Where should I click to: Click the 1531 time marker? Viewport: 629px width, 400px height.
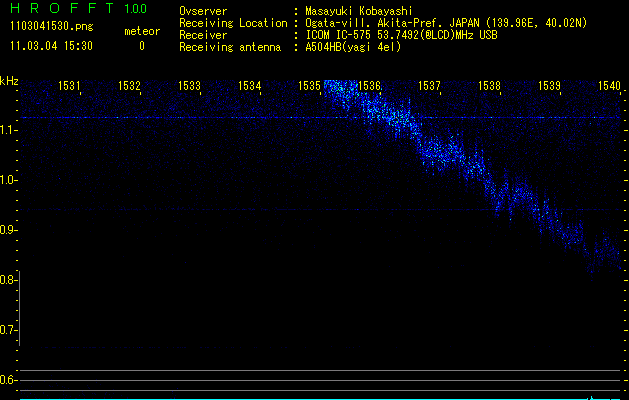tap(70, 86)
